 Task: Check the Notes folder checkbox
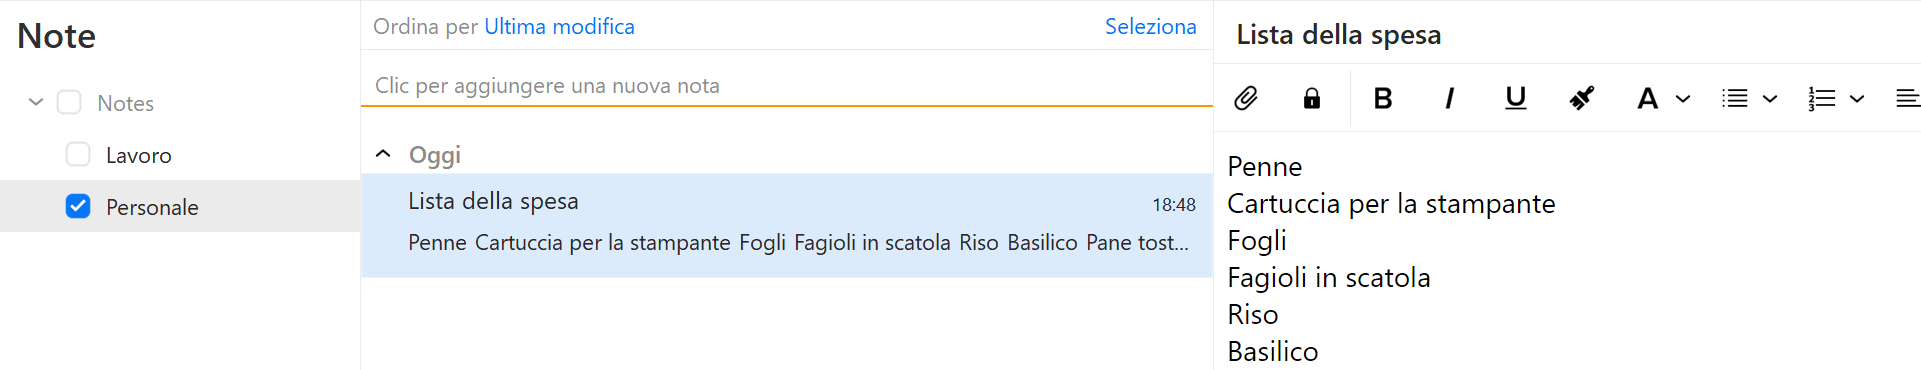[x=69, y=102]
